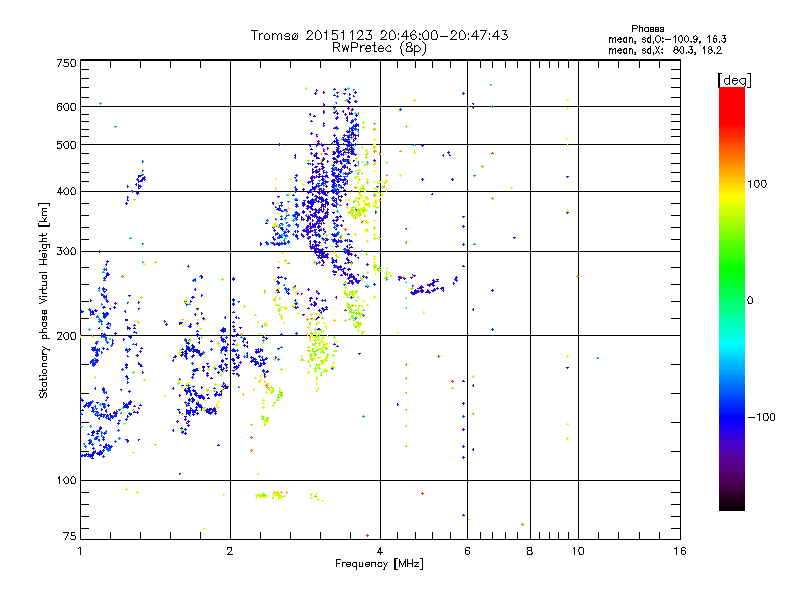The height and width of the screenshot is (600, 800).
Task: Click the x-axis label '8'
Action: pyautogui.click(x=530, y=551)
